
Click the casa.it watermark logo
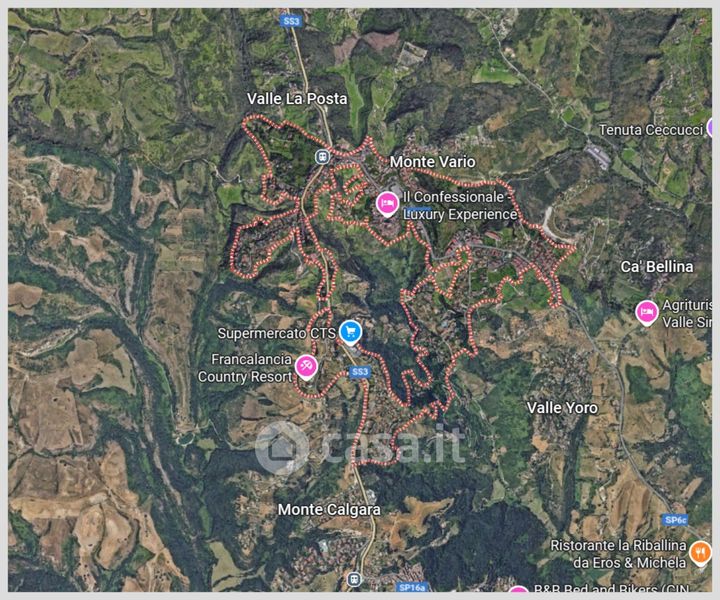[x=360, y=446]
